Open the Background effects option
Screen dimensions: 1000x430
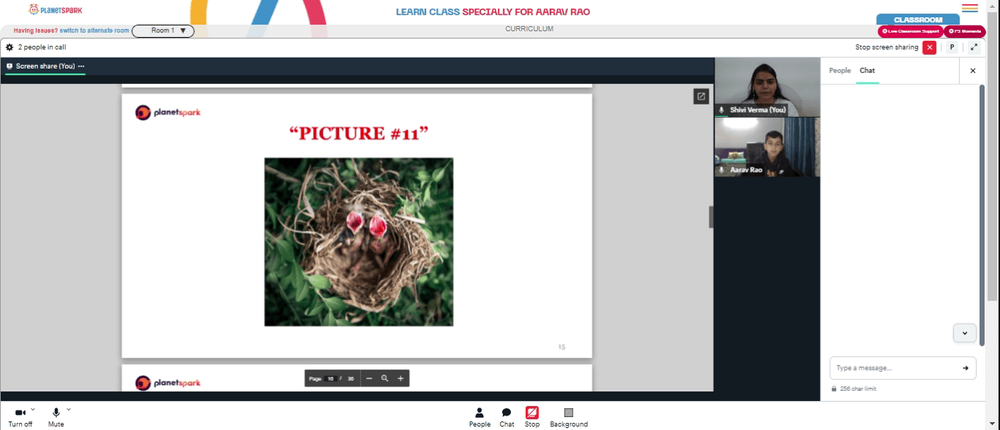tap(569, 417)
